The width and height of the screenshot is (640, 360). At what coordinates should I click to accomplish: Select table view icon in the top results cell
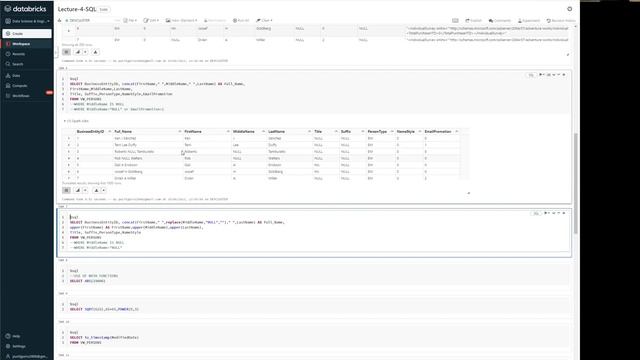tap(66, 52)
